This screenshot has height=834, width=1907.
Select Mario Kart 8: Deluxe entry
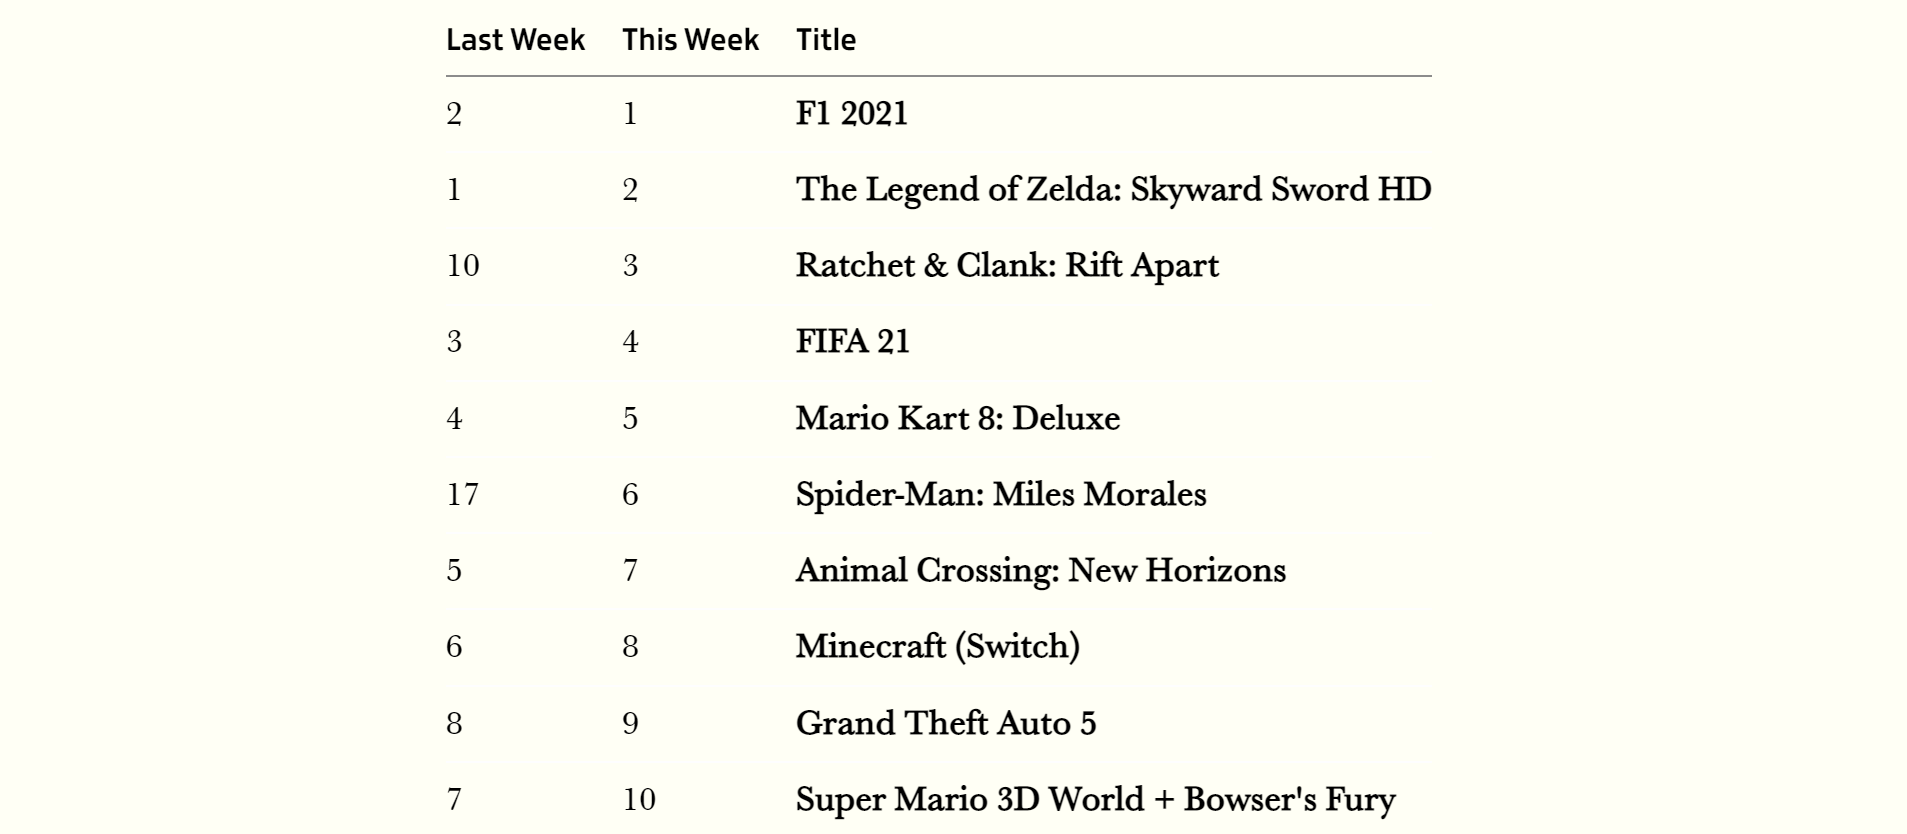click(x=958, y=418)
